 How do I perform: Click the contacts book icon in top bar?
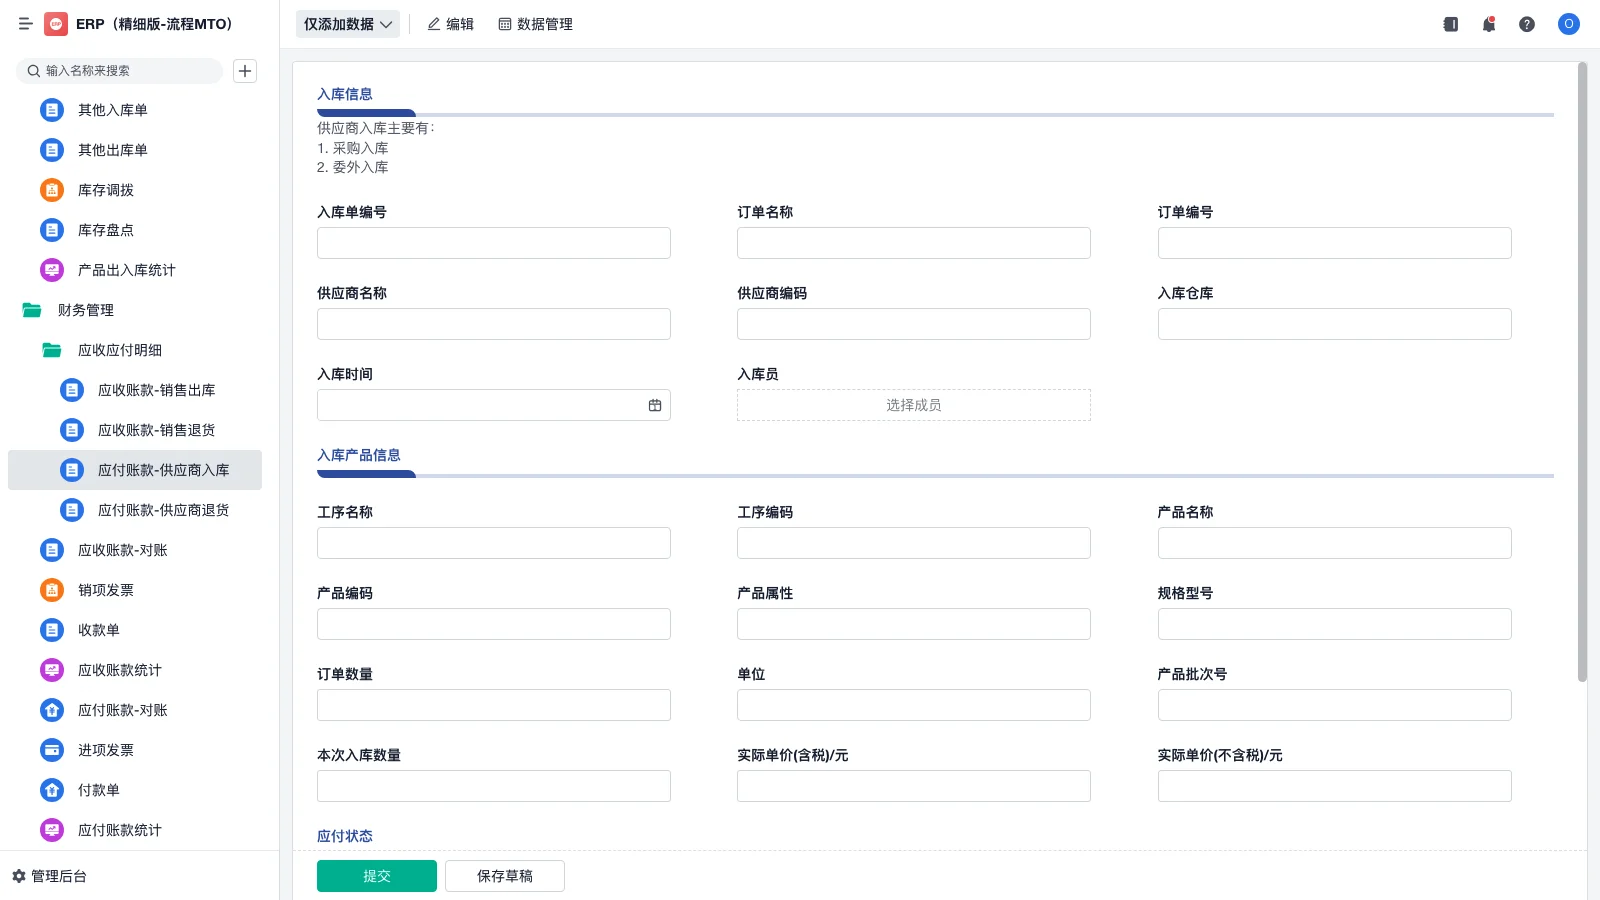(1450, 24)
